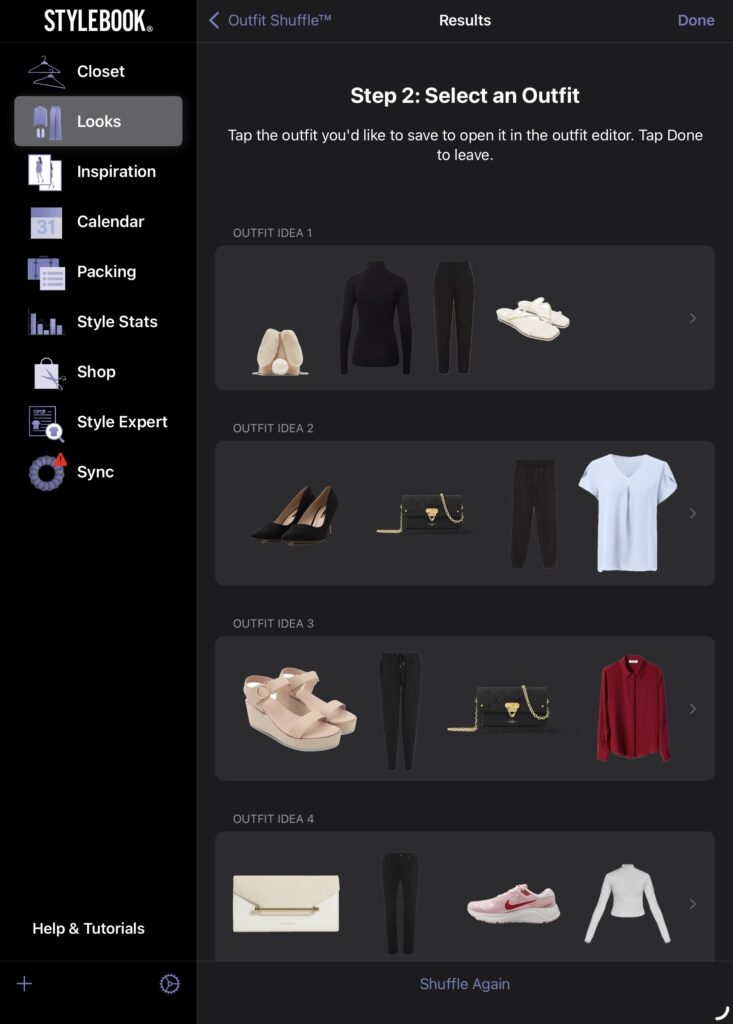Click the Style Expert icon

coord(46,422)
